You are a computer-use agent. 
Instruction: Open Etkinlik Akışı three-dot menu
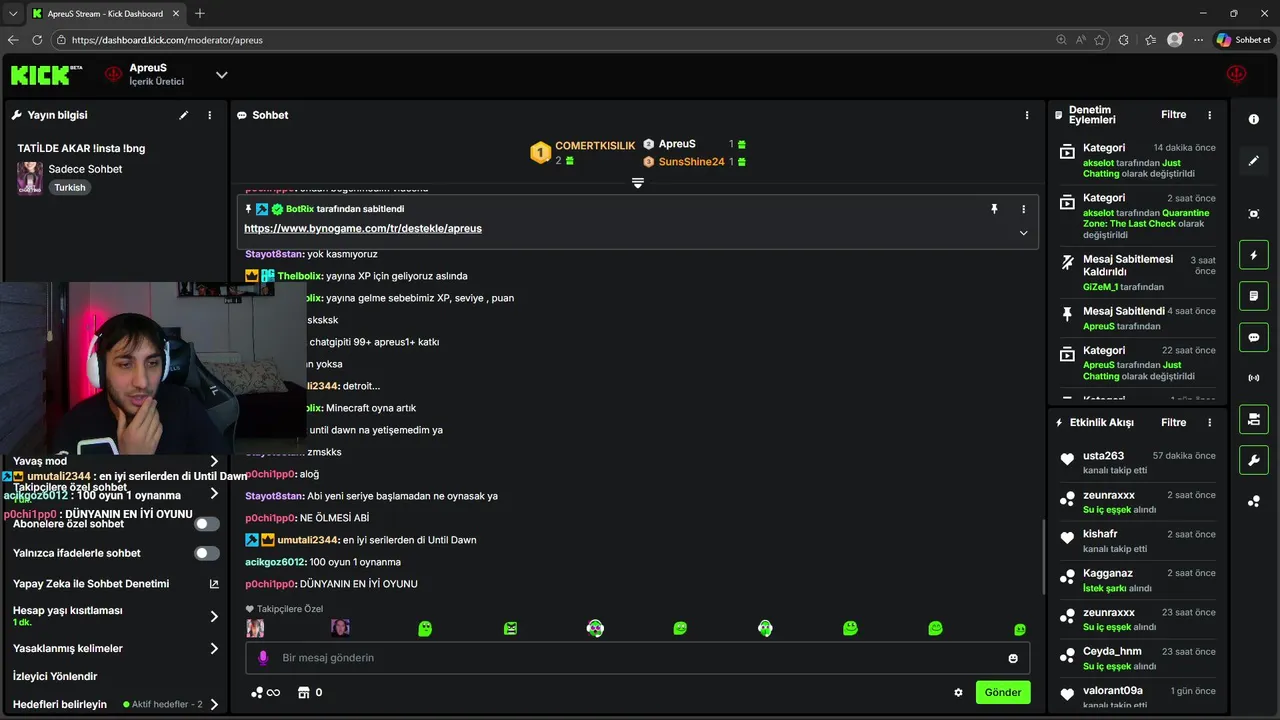pos(1210,422)
